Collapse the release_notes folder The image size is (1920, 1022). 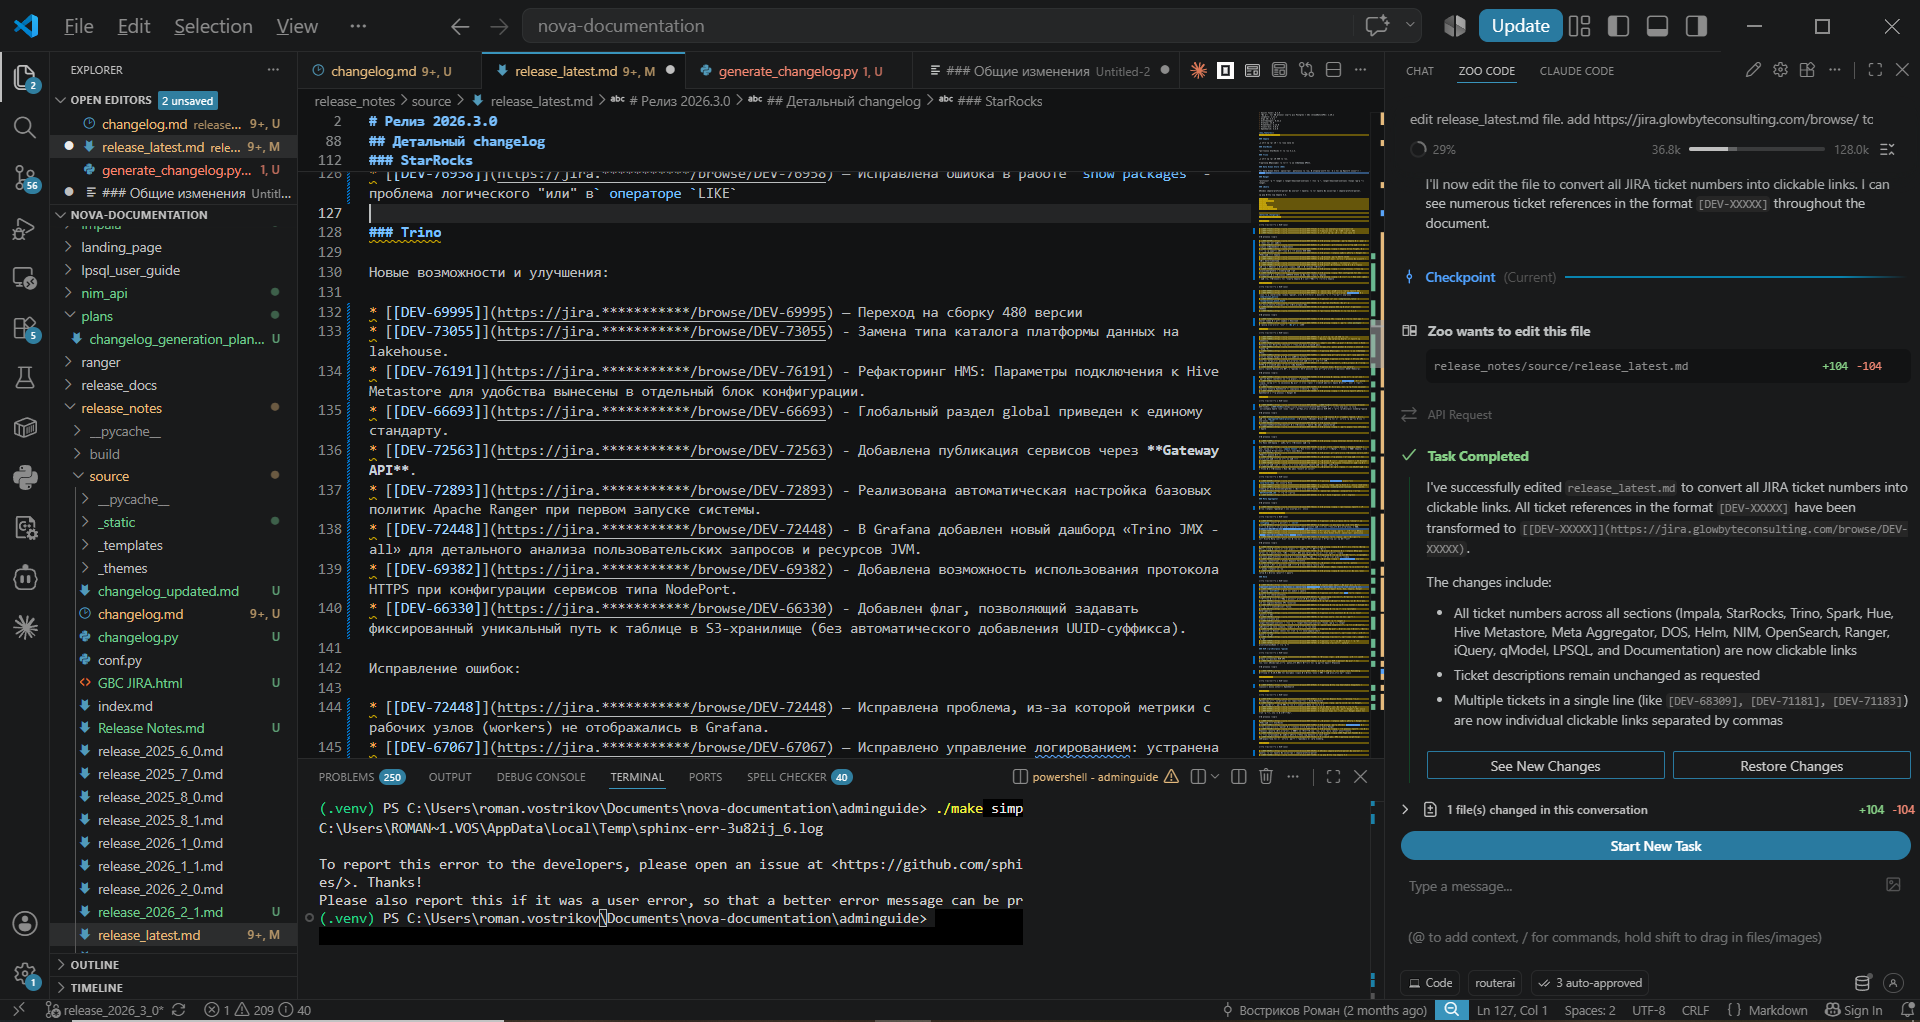pyautogui.click(x=121, y=408)
